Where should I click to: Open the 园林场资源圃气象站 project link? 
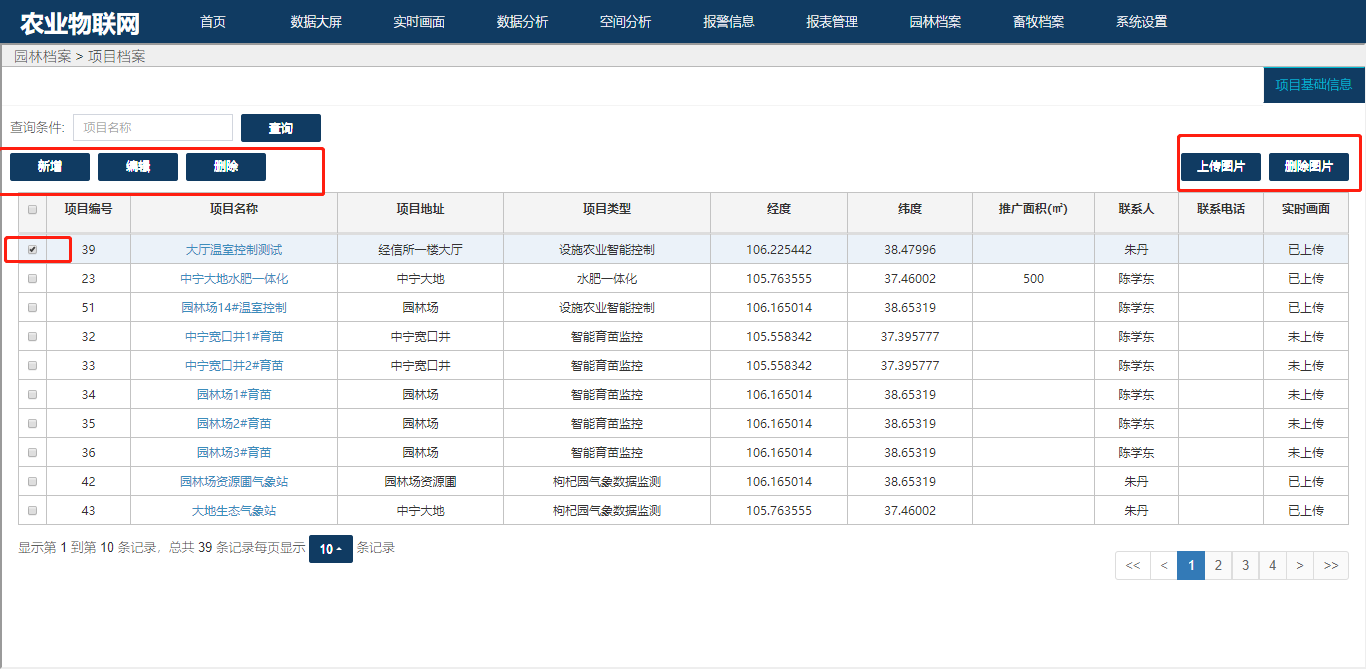pyautogui.click(x=234, y=482)
